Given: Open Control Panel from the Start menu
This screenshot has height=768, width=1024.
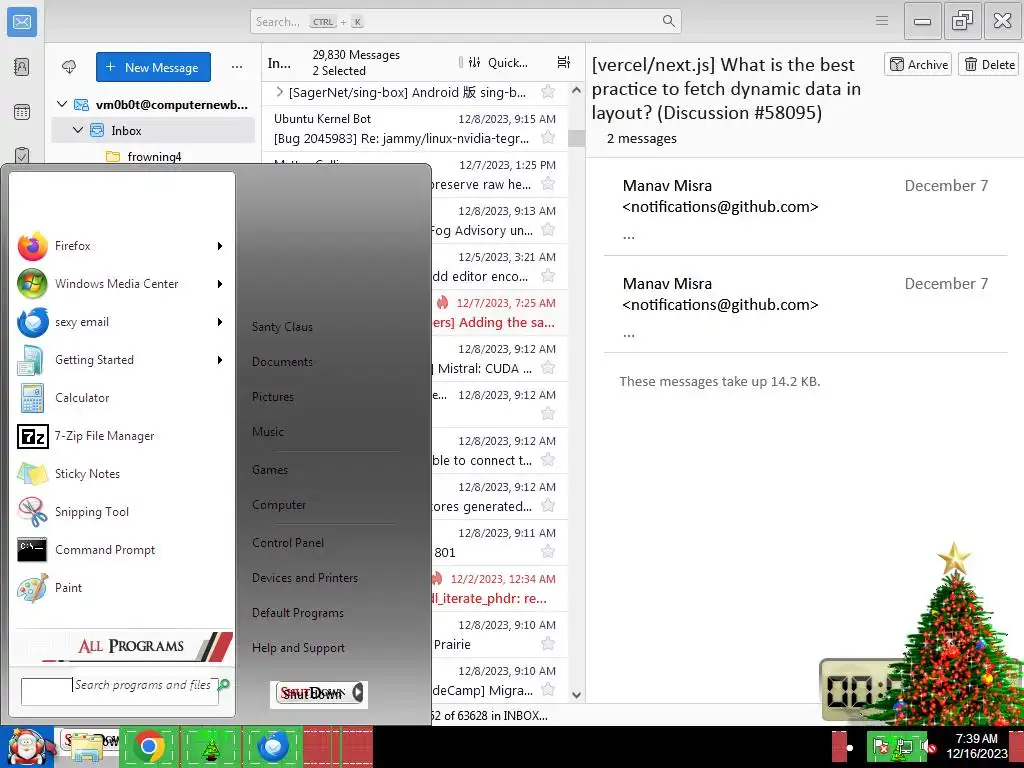Looking at the screenshot, I should pyautogui.click(x=288, y=543).
